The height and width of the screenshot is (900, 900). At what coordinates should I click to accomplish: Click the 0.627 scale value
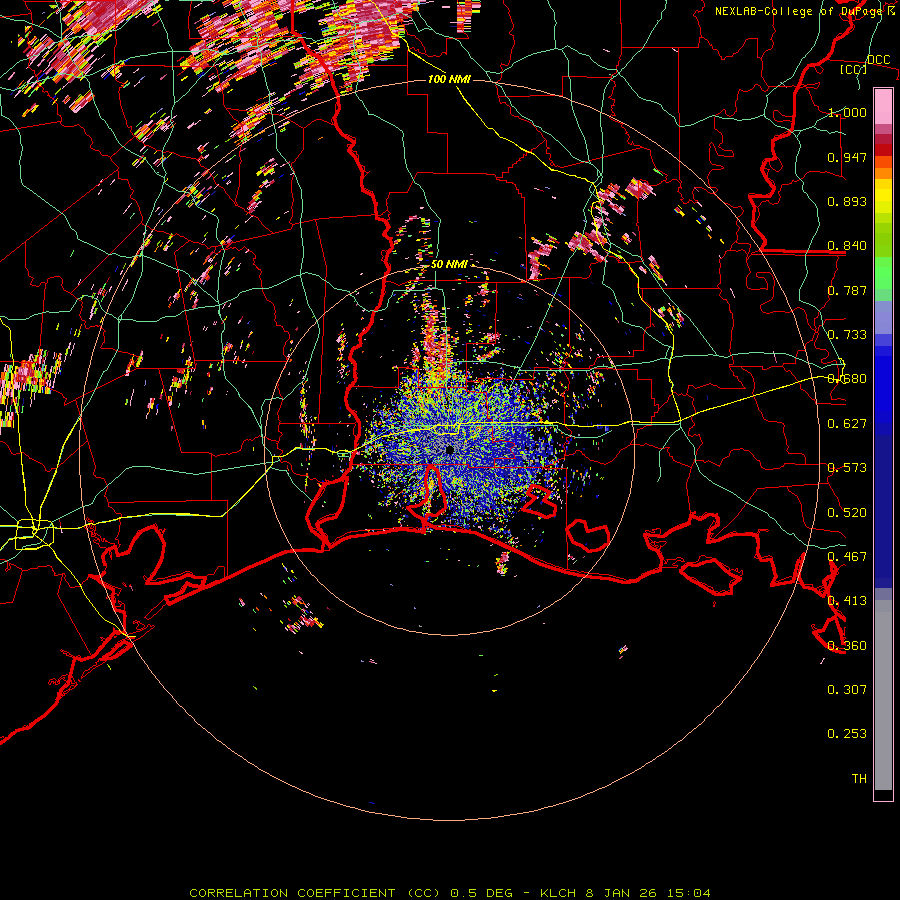(x=847, y=424)
